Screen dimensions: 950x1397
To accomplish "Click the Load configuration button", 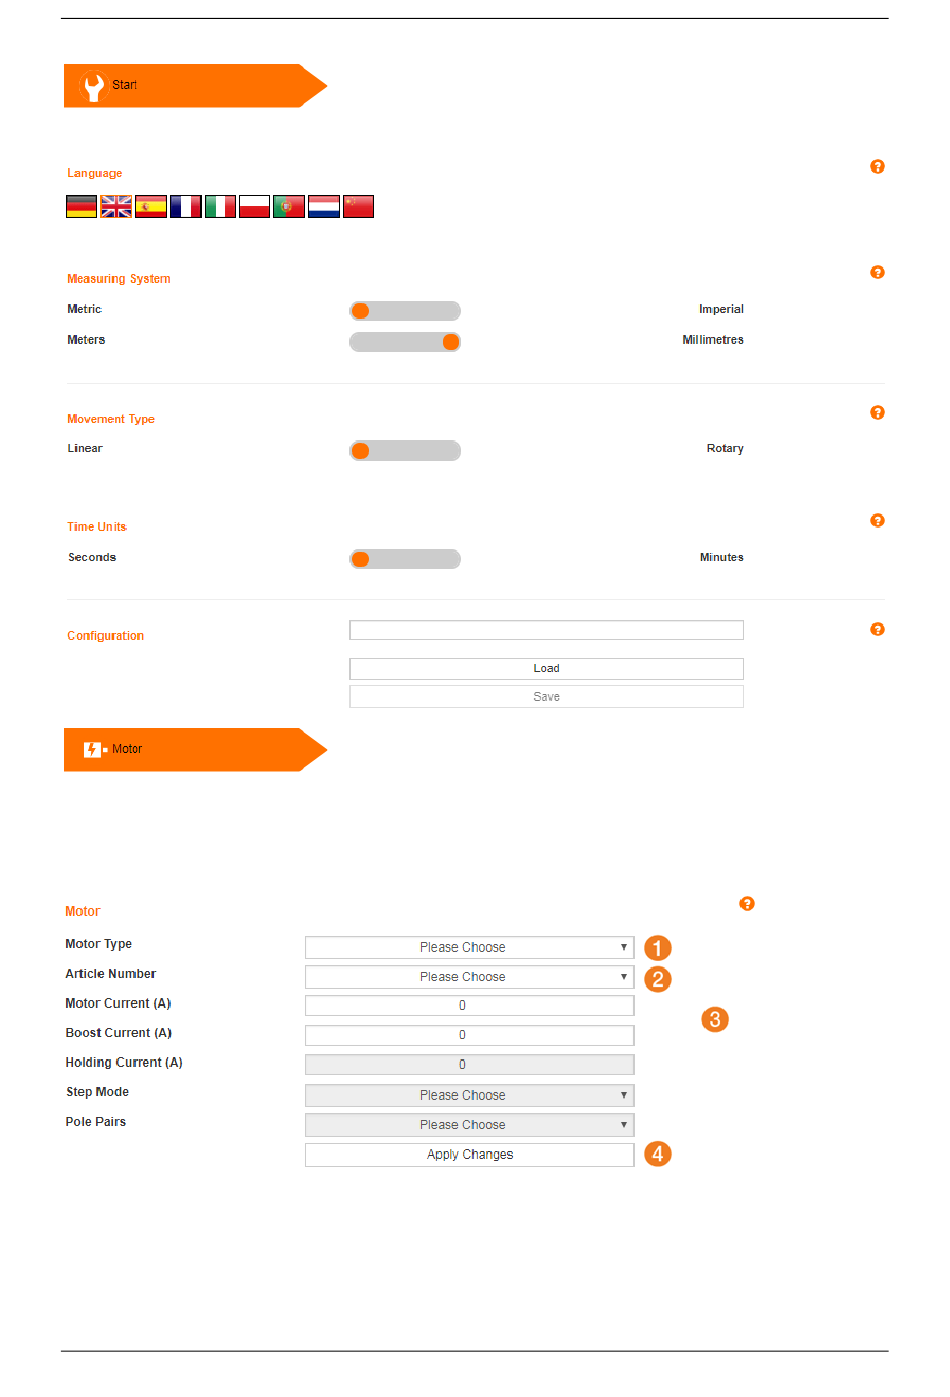I will pyautogui.click(x=546, y=669).
